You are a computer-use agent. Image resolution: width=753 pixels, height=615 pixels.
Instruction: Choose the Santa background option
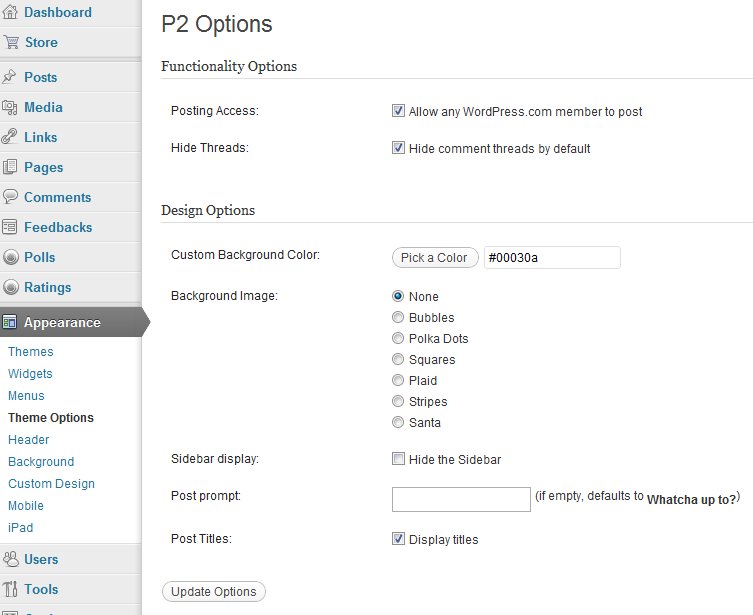point(398,423)
